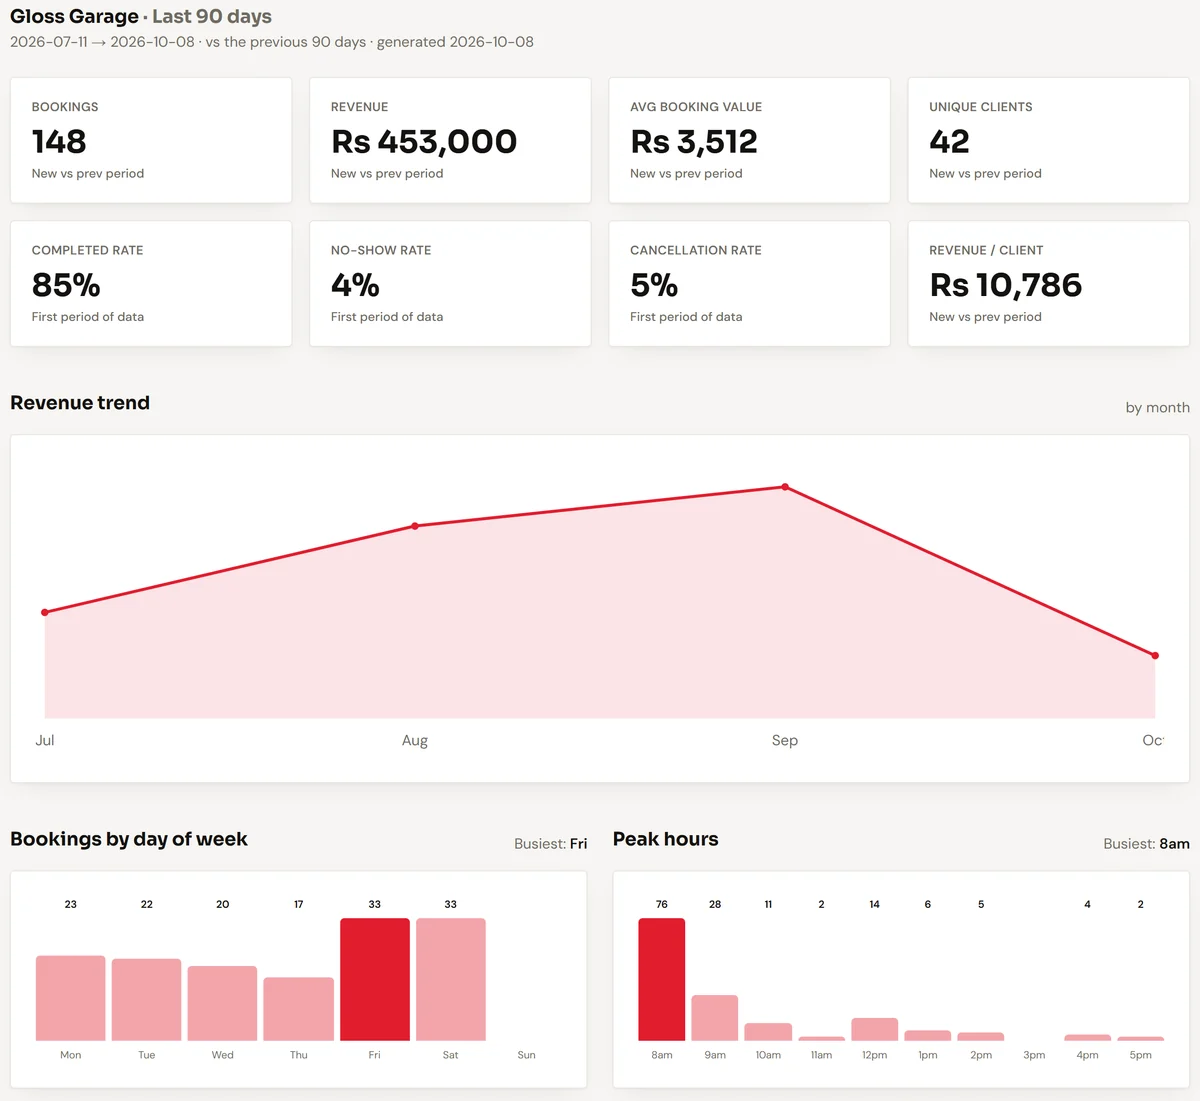This screenshot has height=1101, width=1200.
Task: Select the Jul data point on revenue trend
Action: 45,612
